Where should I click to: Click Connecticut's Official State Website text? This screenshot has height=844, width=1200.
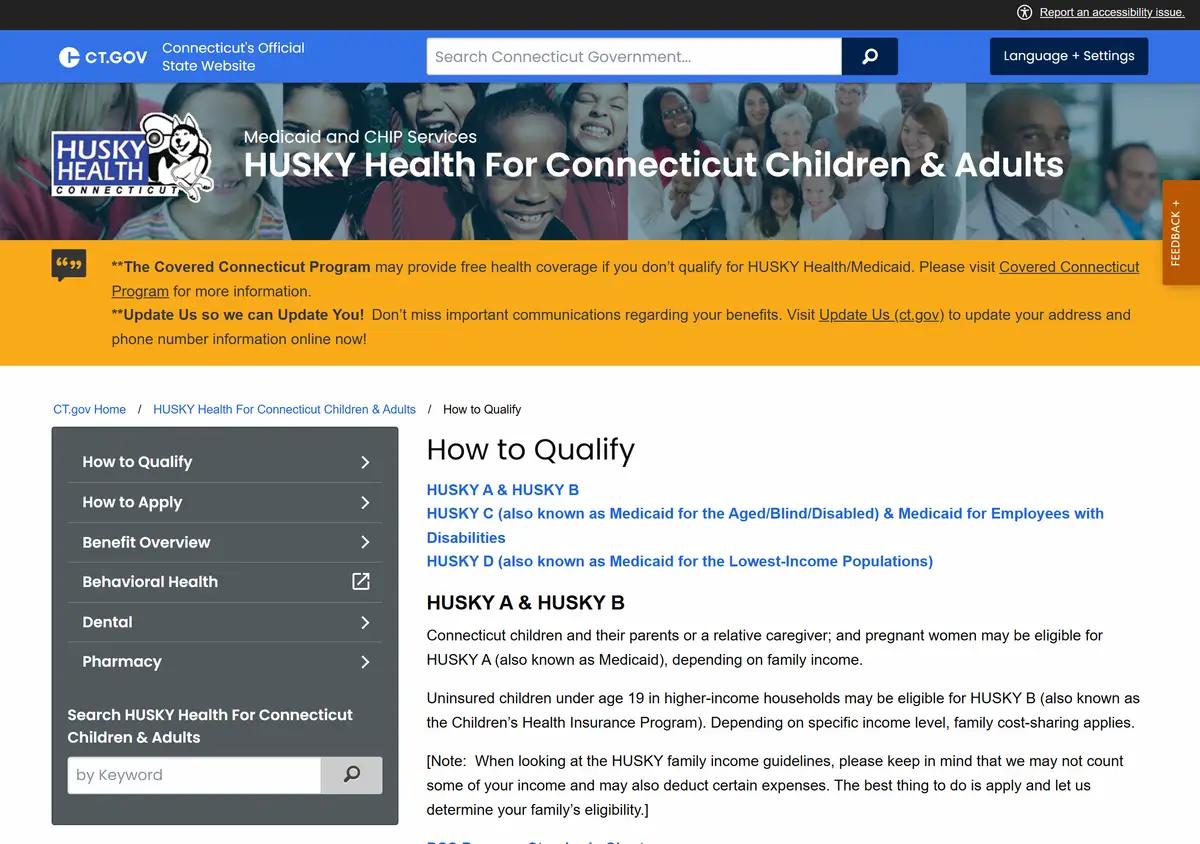233,57
